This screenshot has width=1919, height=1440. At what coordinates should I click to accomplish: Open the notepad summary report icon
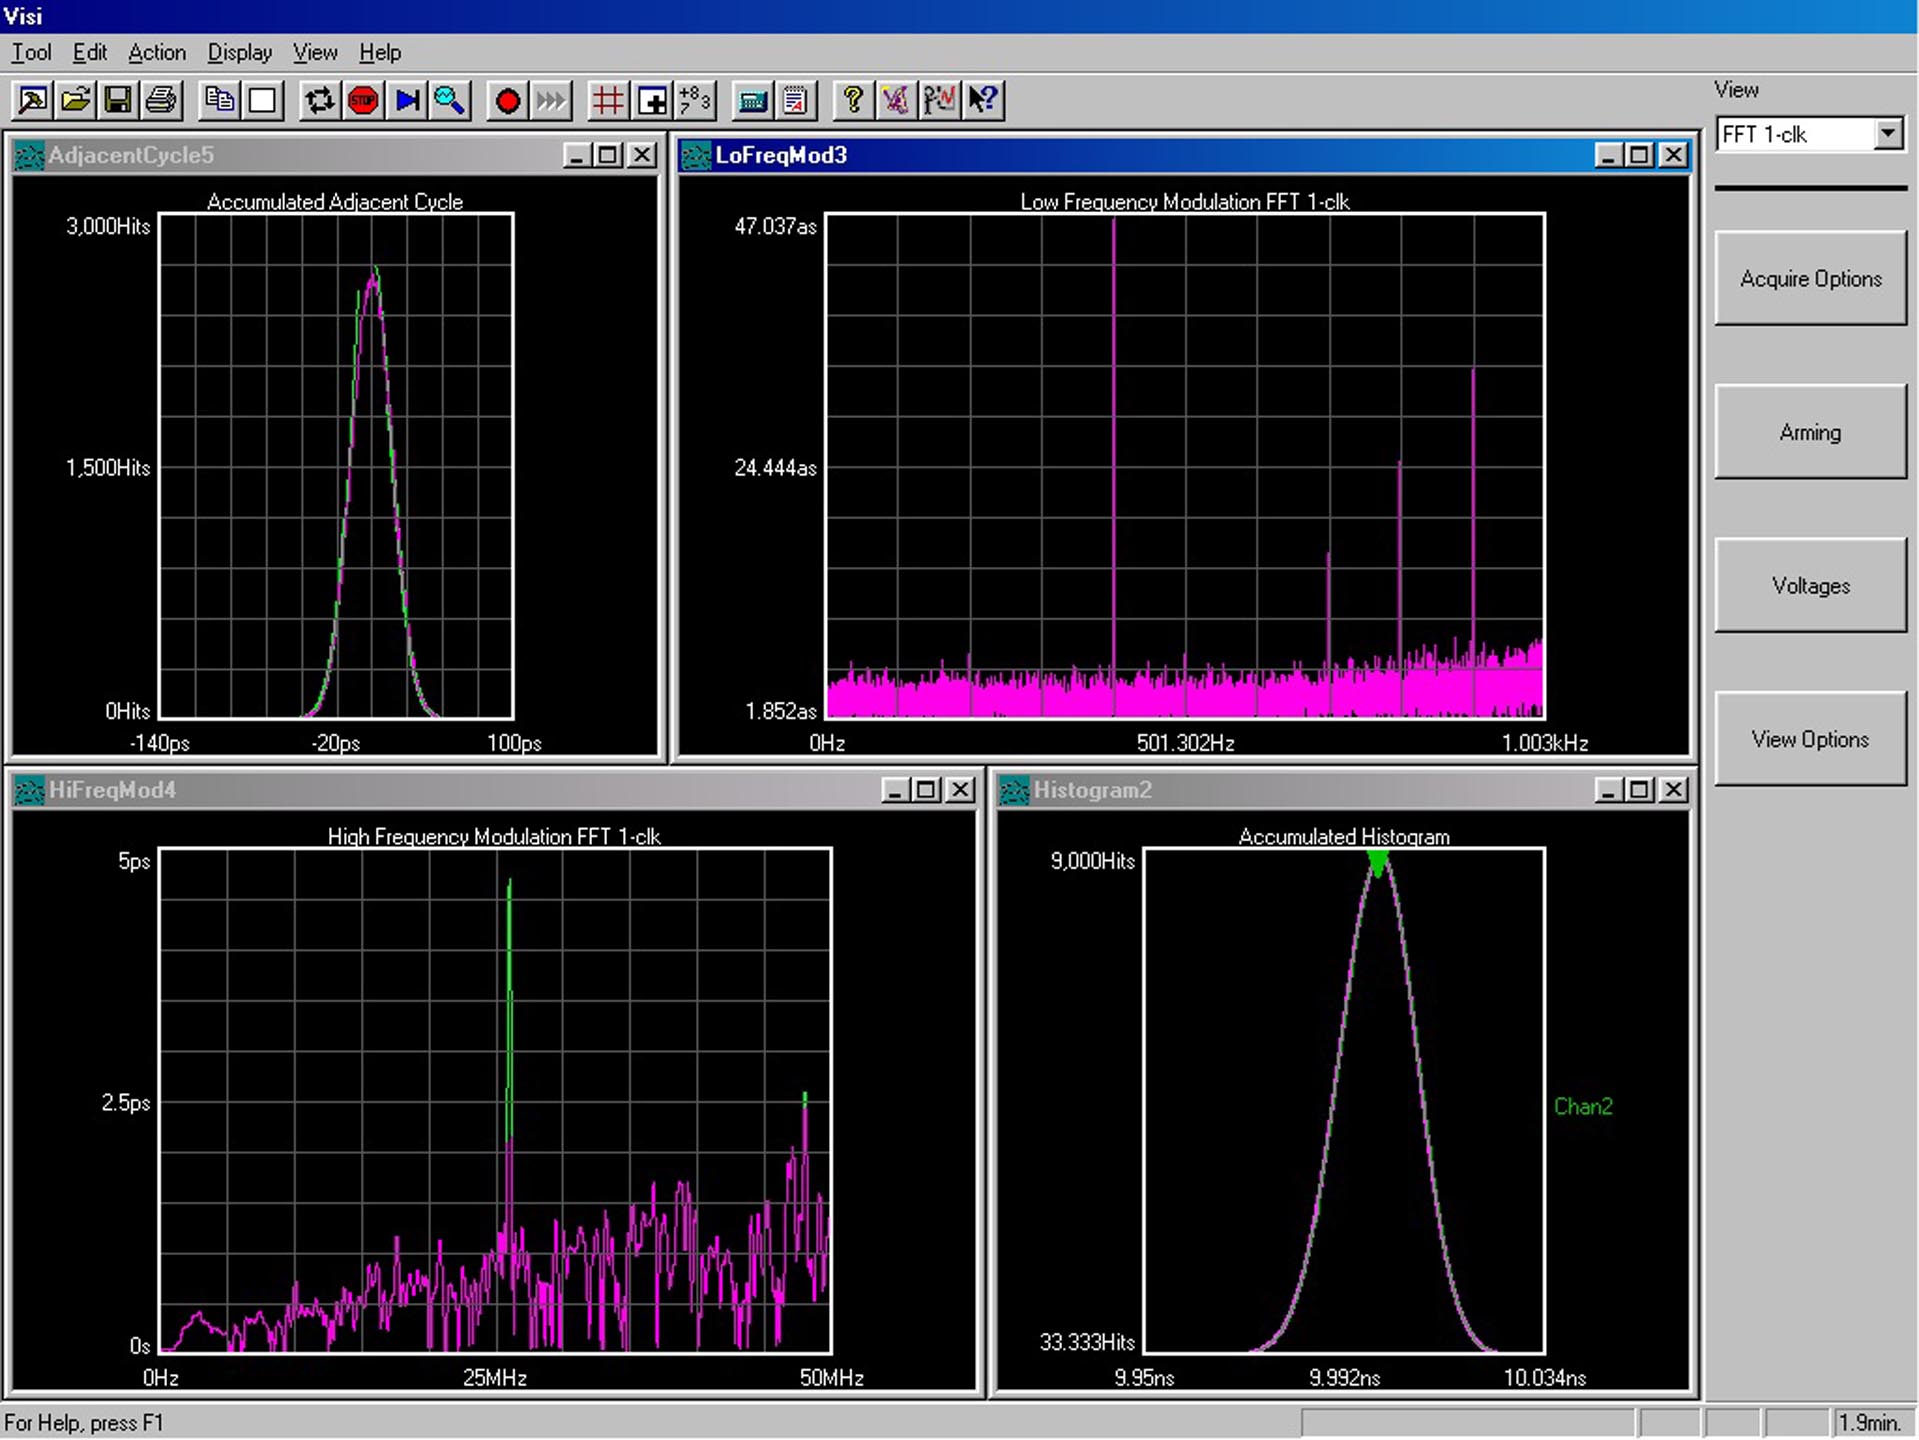coord(795,100)
